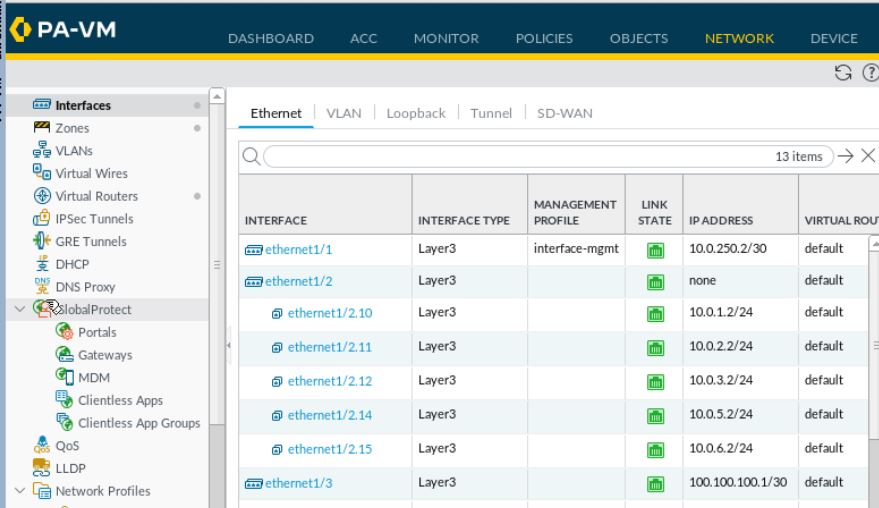Open the ethernet1/2.10 subinterface link
The image size is (879, 508).
[330, 313]
